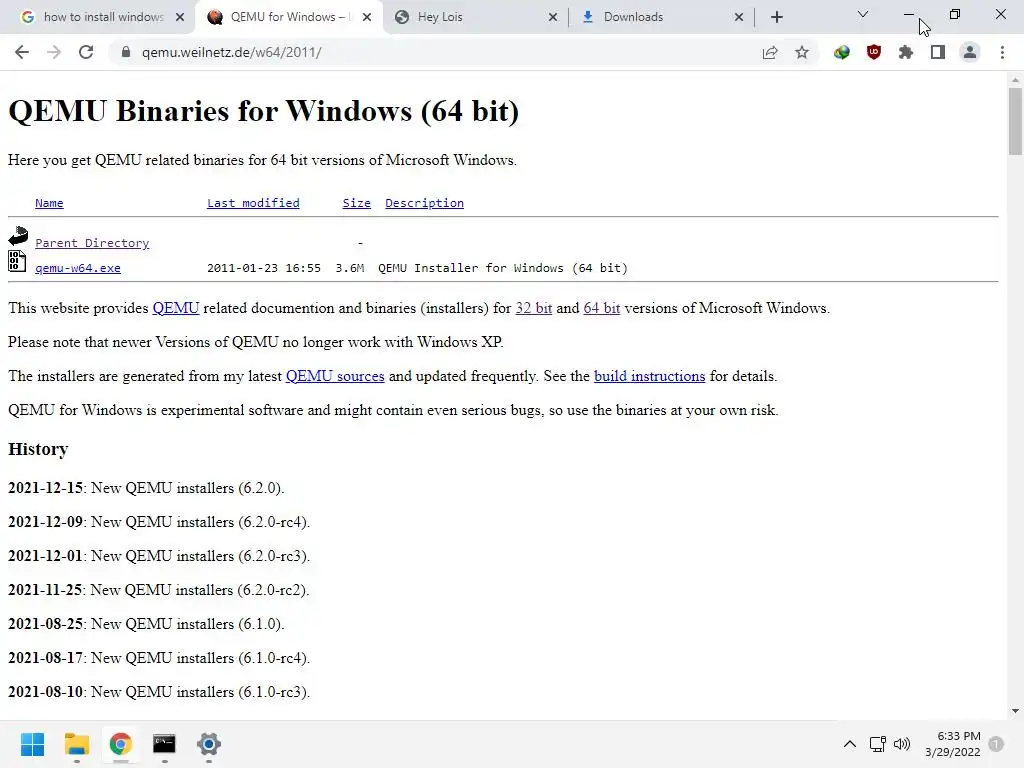
Task: Open the QEMU sources link
Action: pos(335,376)
